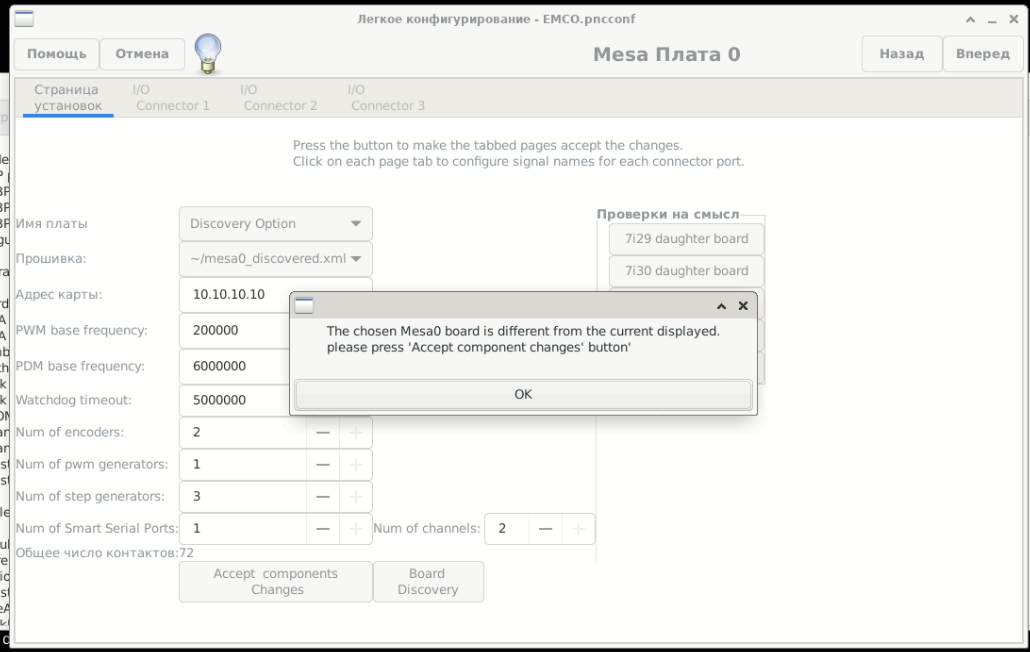Roll up the warning dialog window

click(x=721, y=306)
